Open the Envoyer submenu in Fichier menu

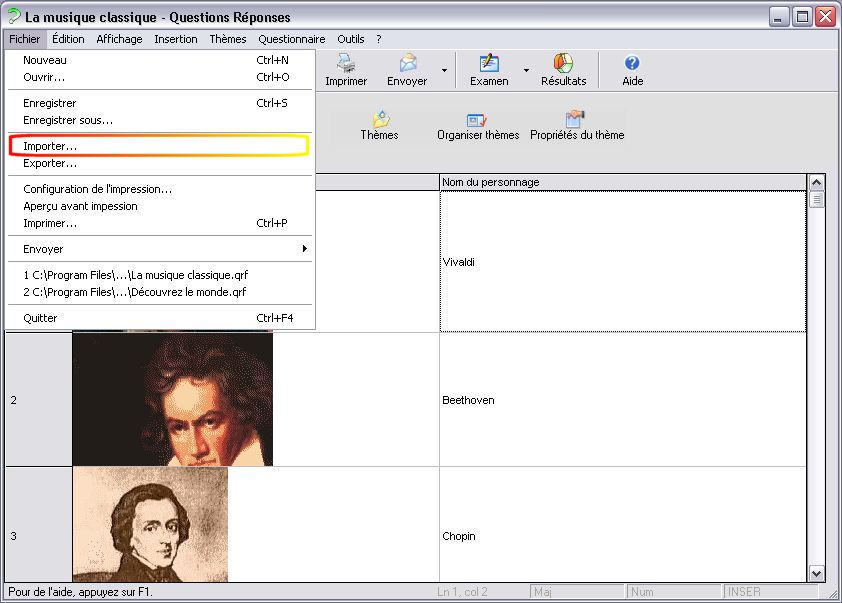159,249
